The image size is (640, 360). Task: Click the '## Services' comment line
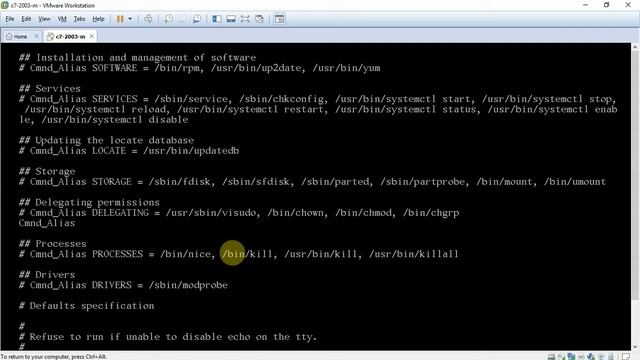pyautogui.click(x=50, y=89)
